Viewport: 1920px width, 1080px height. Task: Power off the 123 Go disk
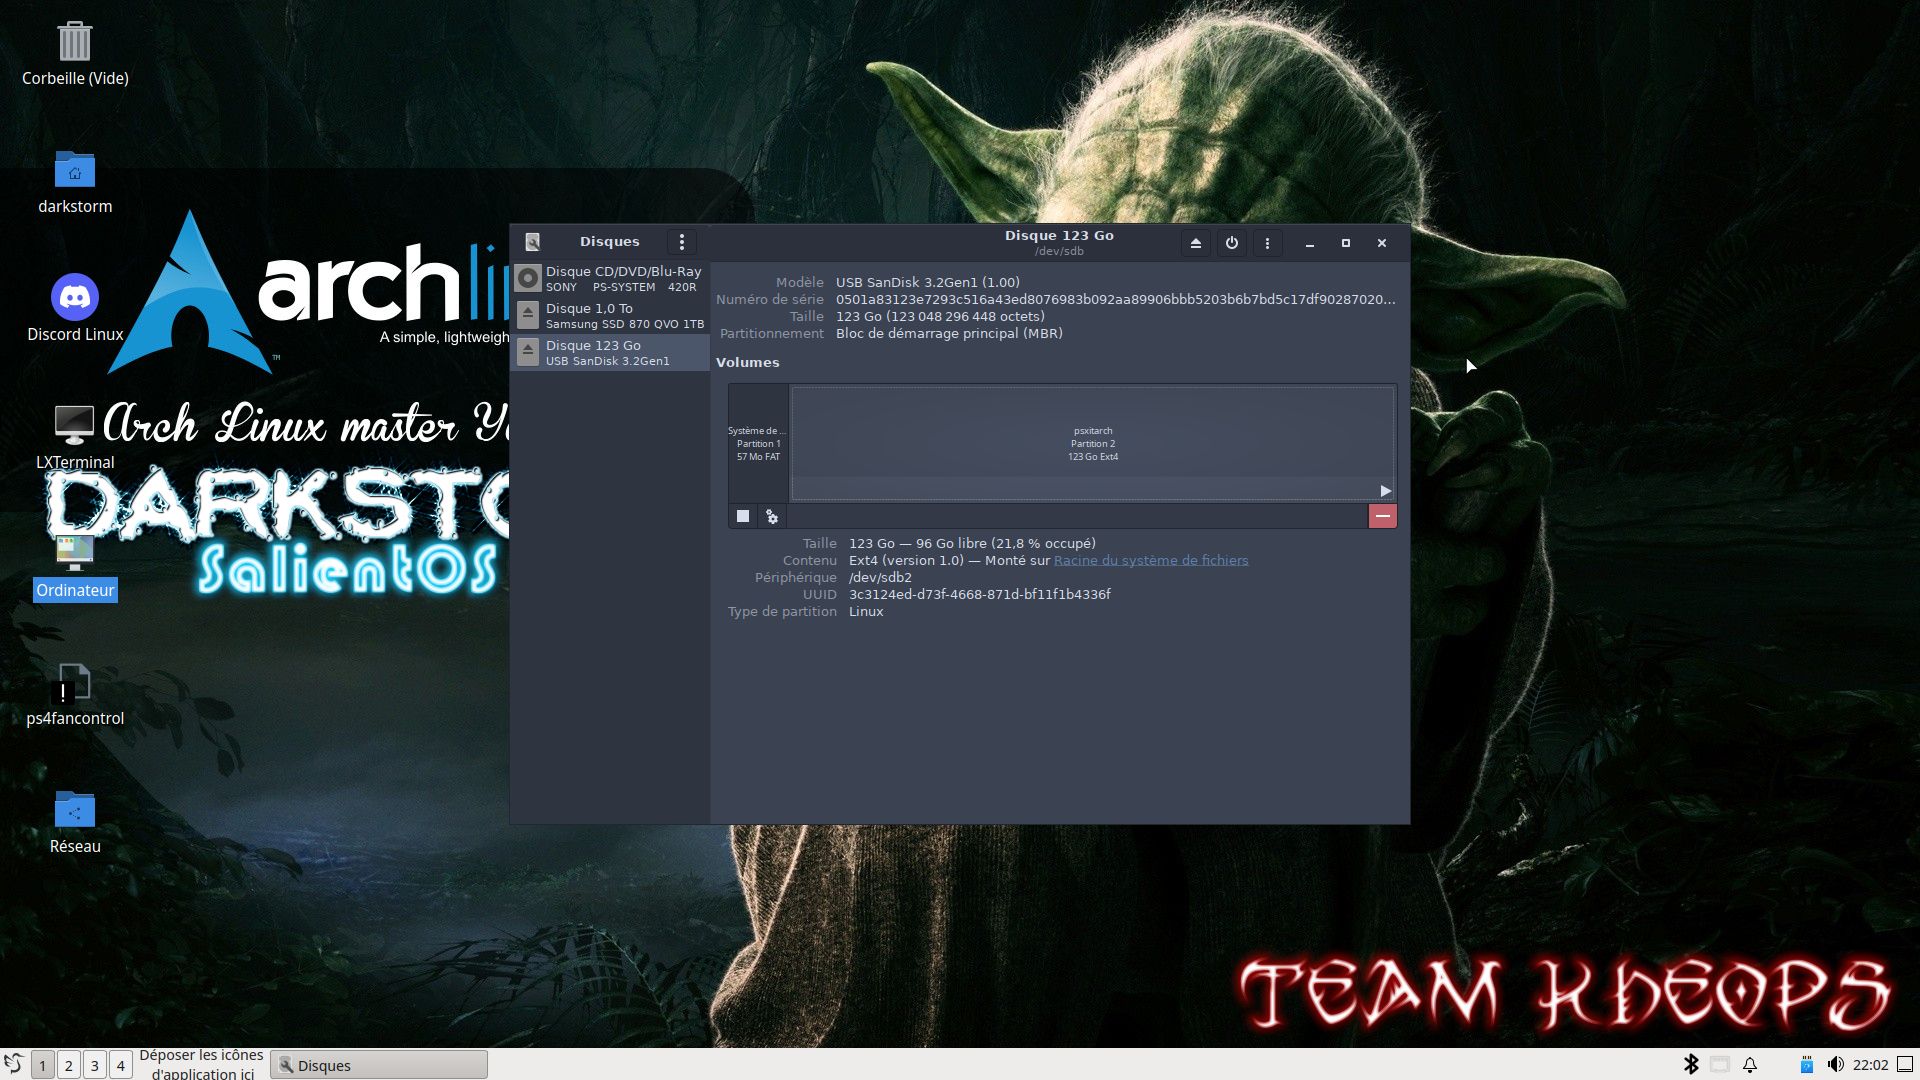tap(1232, 243)
